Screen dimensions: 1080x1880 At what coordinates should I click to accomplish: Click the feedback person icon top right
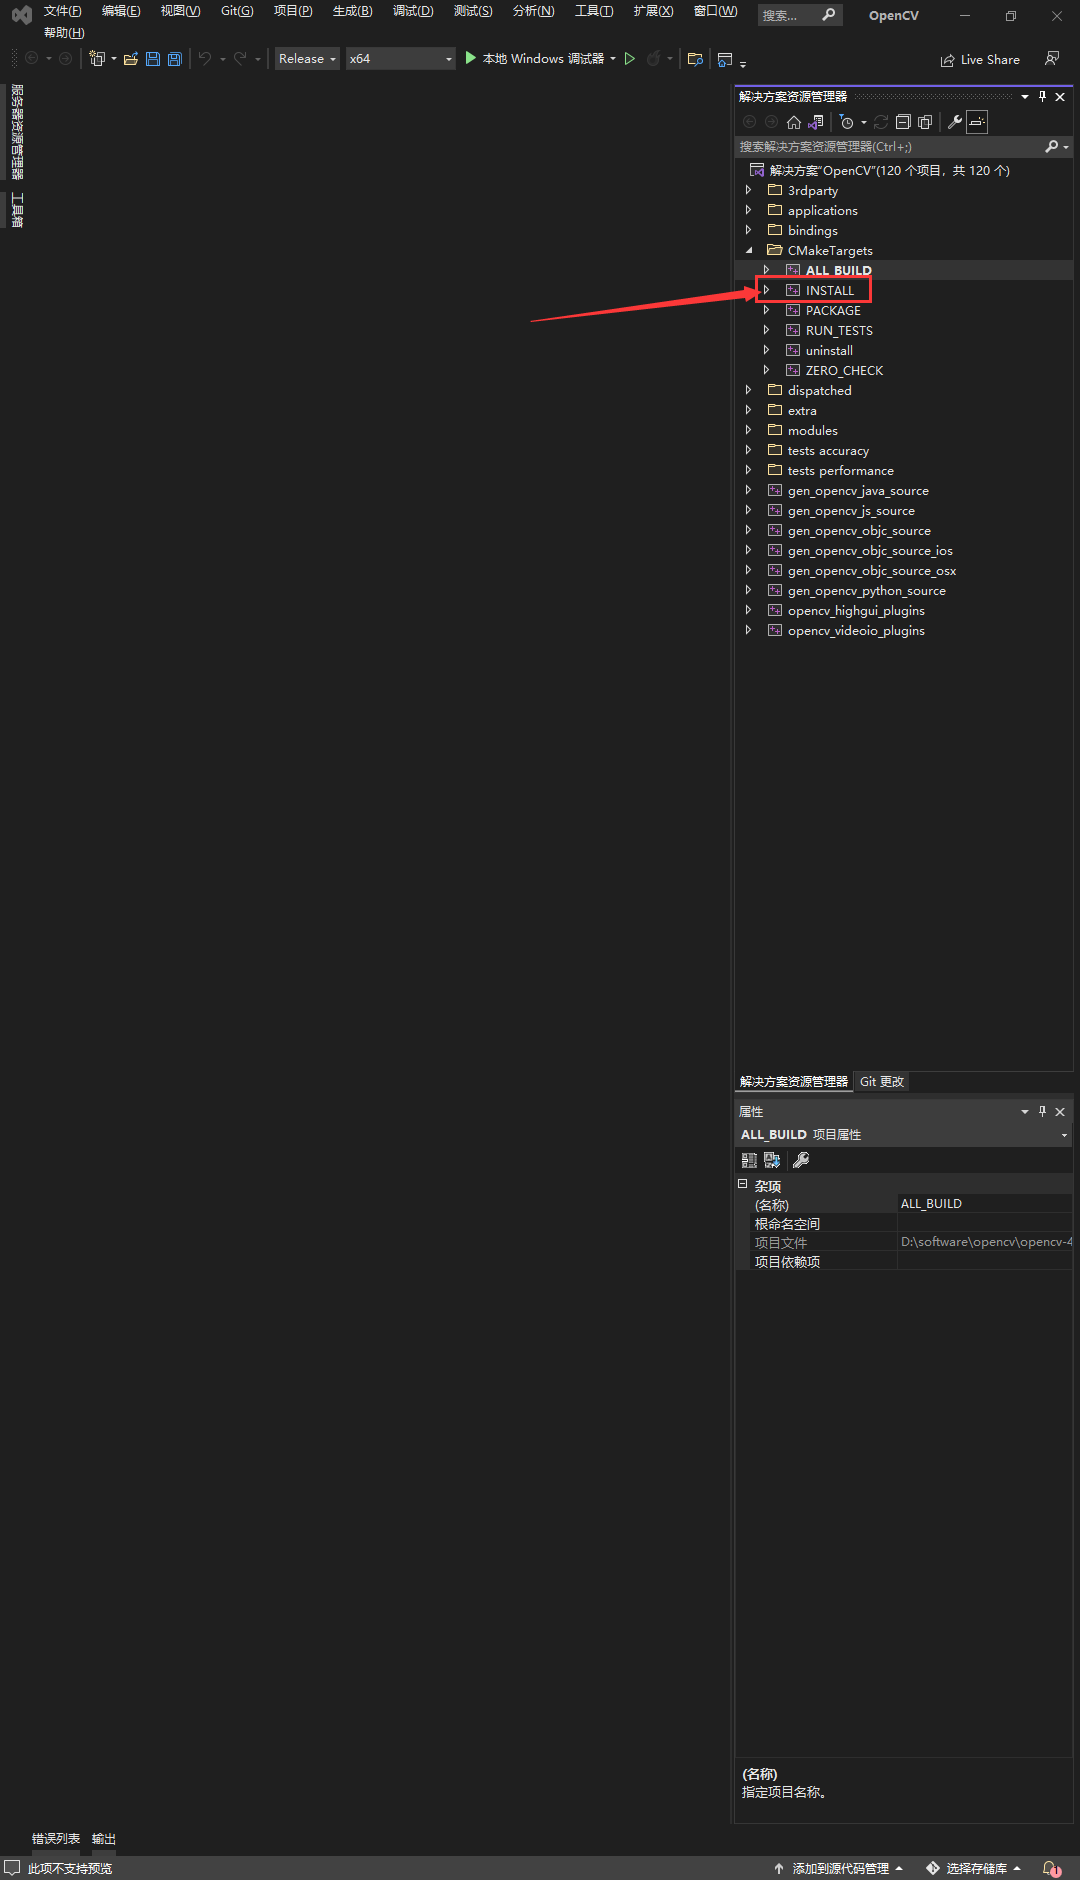point(1052,59)
